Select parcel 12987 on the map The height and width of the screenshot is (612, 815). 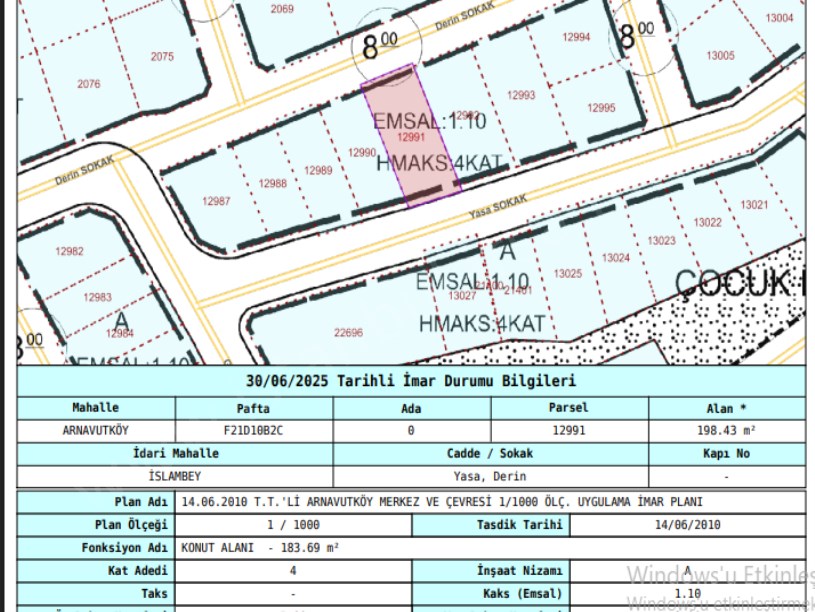click(216, 201)
